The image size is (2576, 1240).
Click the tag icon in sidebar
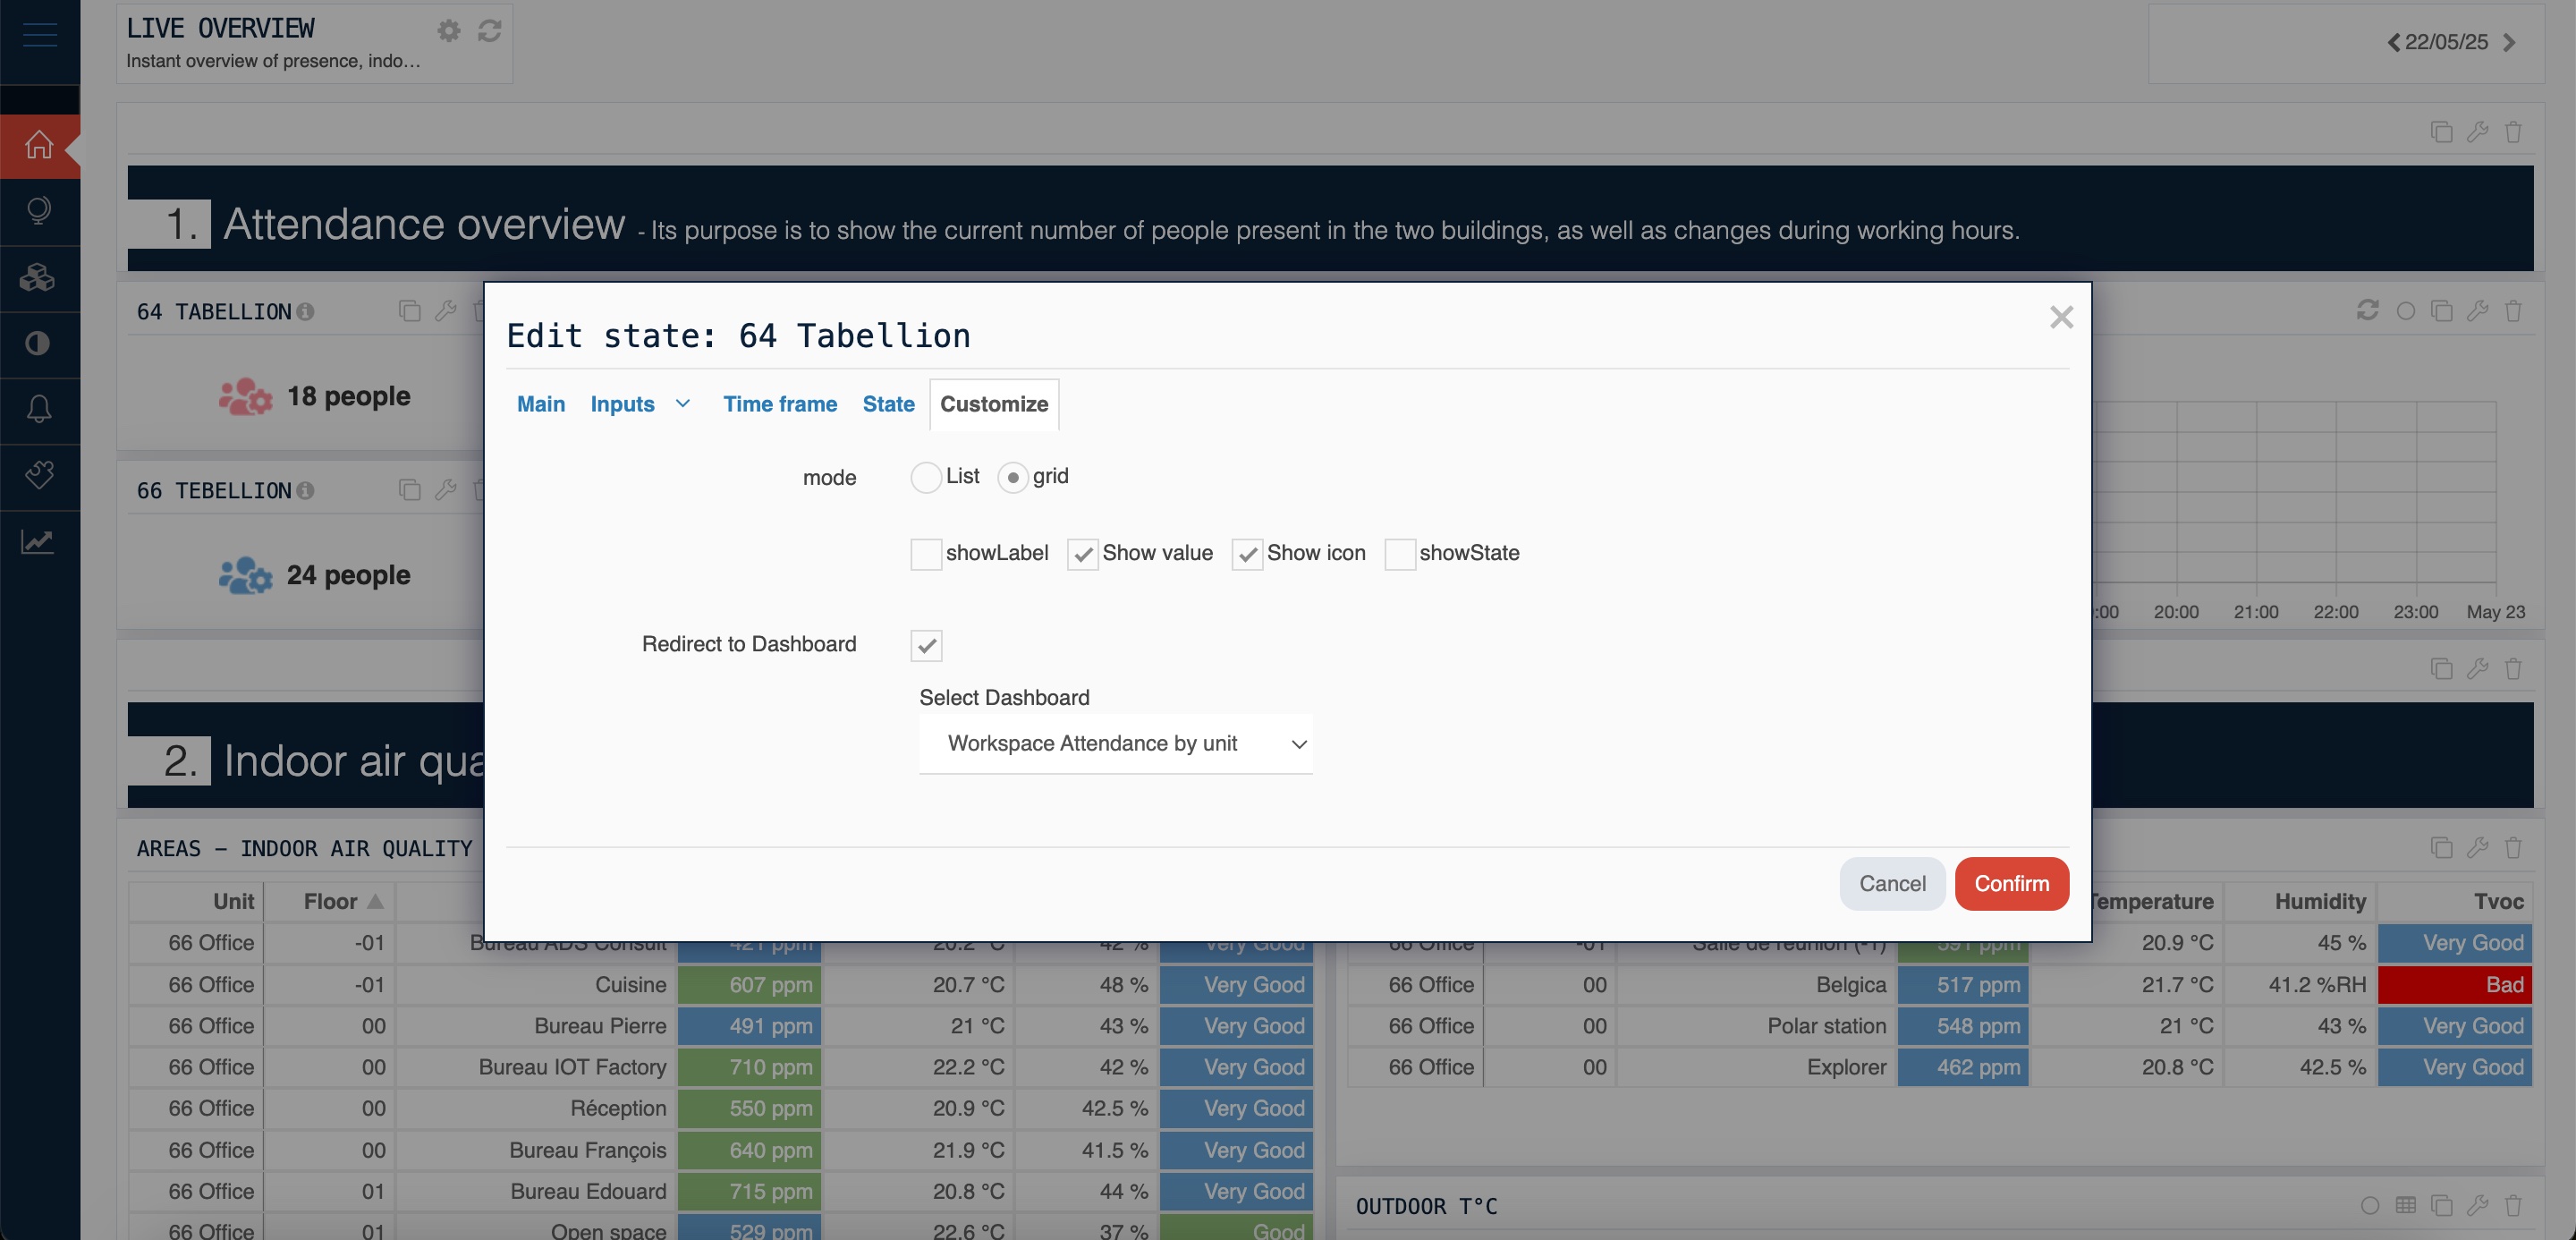(x=39, y=475)
